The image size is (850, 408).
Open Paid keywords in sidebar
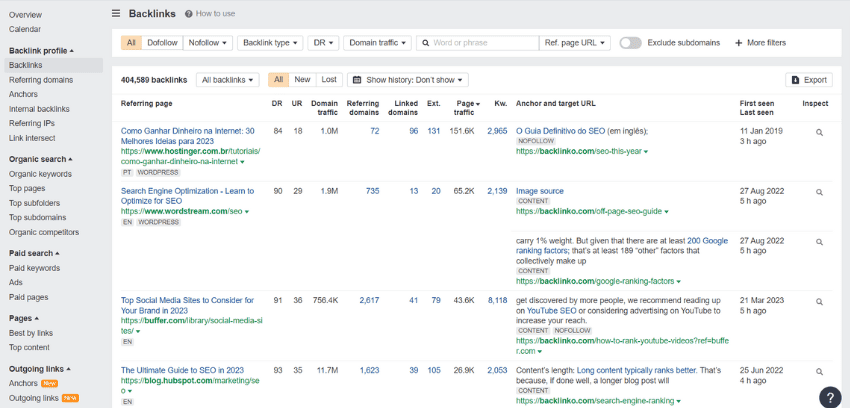click(x=35, y=268)
